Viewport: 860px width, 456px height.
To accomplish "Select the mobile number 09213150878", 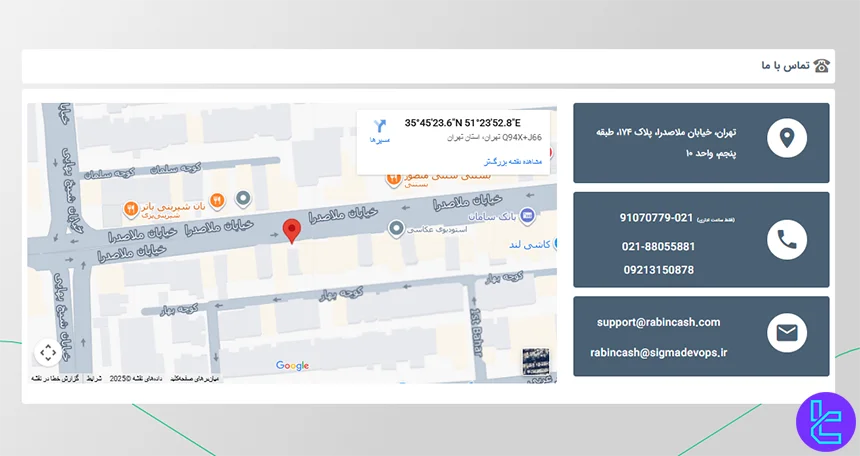I will (659, 270).
